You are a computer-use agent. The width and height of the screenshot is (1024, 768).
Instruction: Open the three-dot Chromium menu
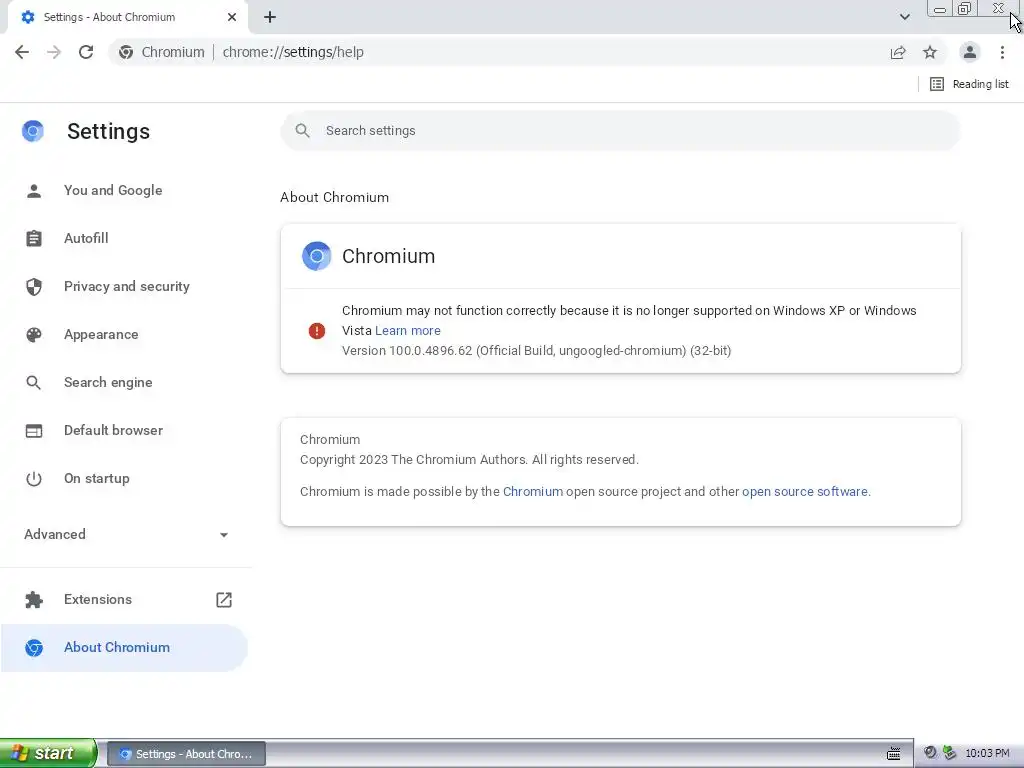[1002, 52]
